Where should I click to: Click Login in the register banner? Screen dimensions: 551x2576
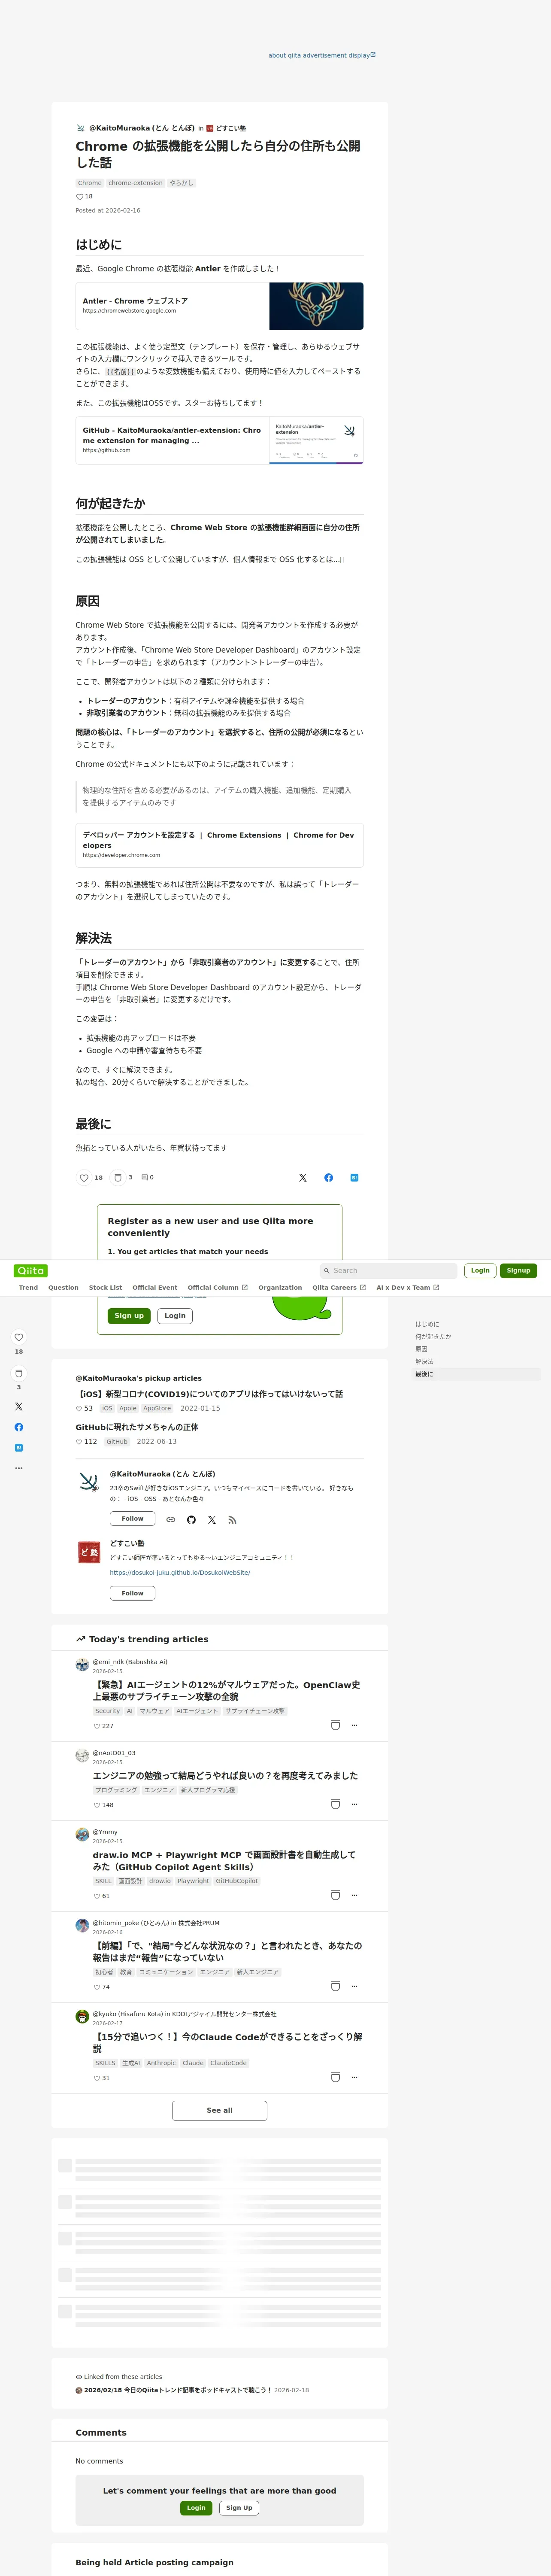(175, 1315)
